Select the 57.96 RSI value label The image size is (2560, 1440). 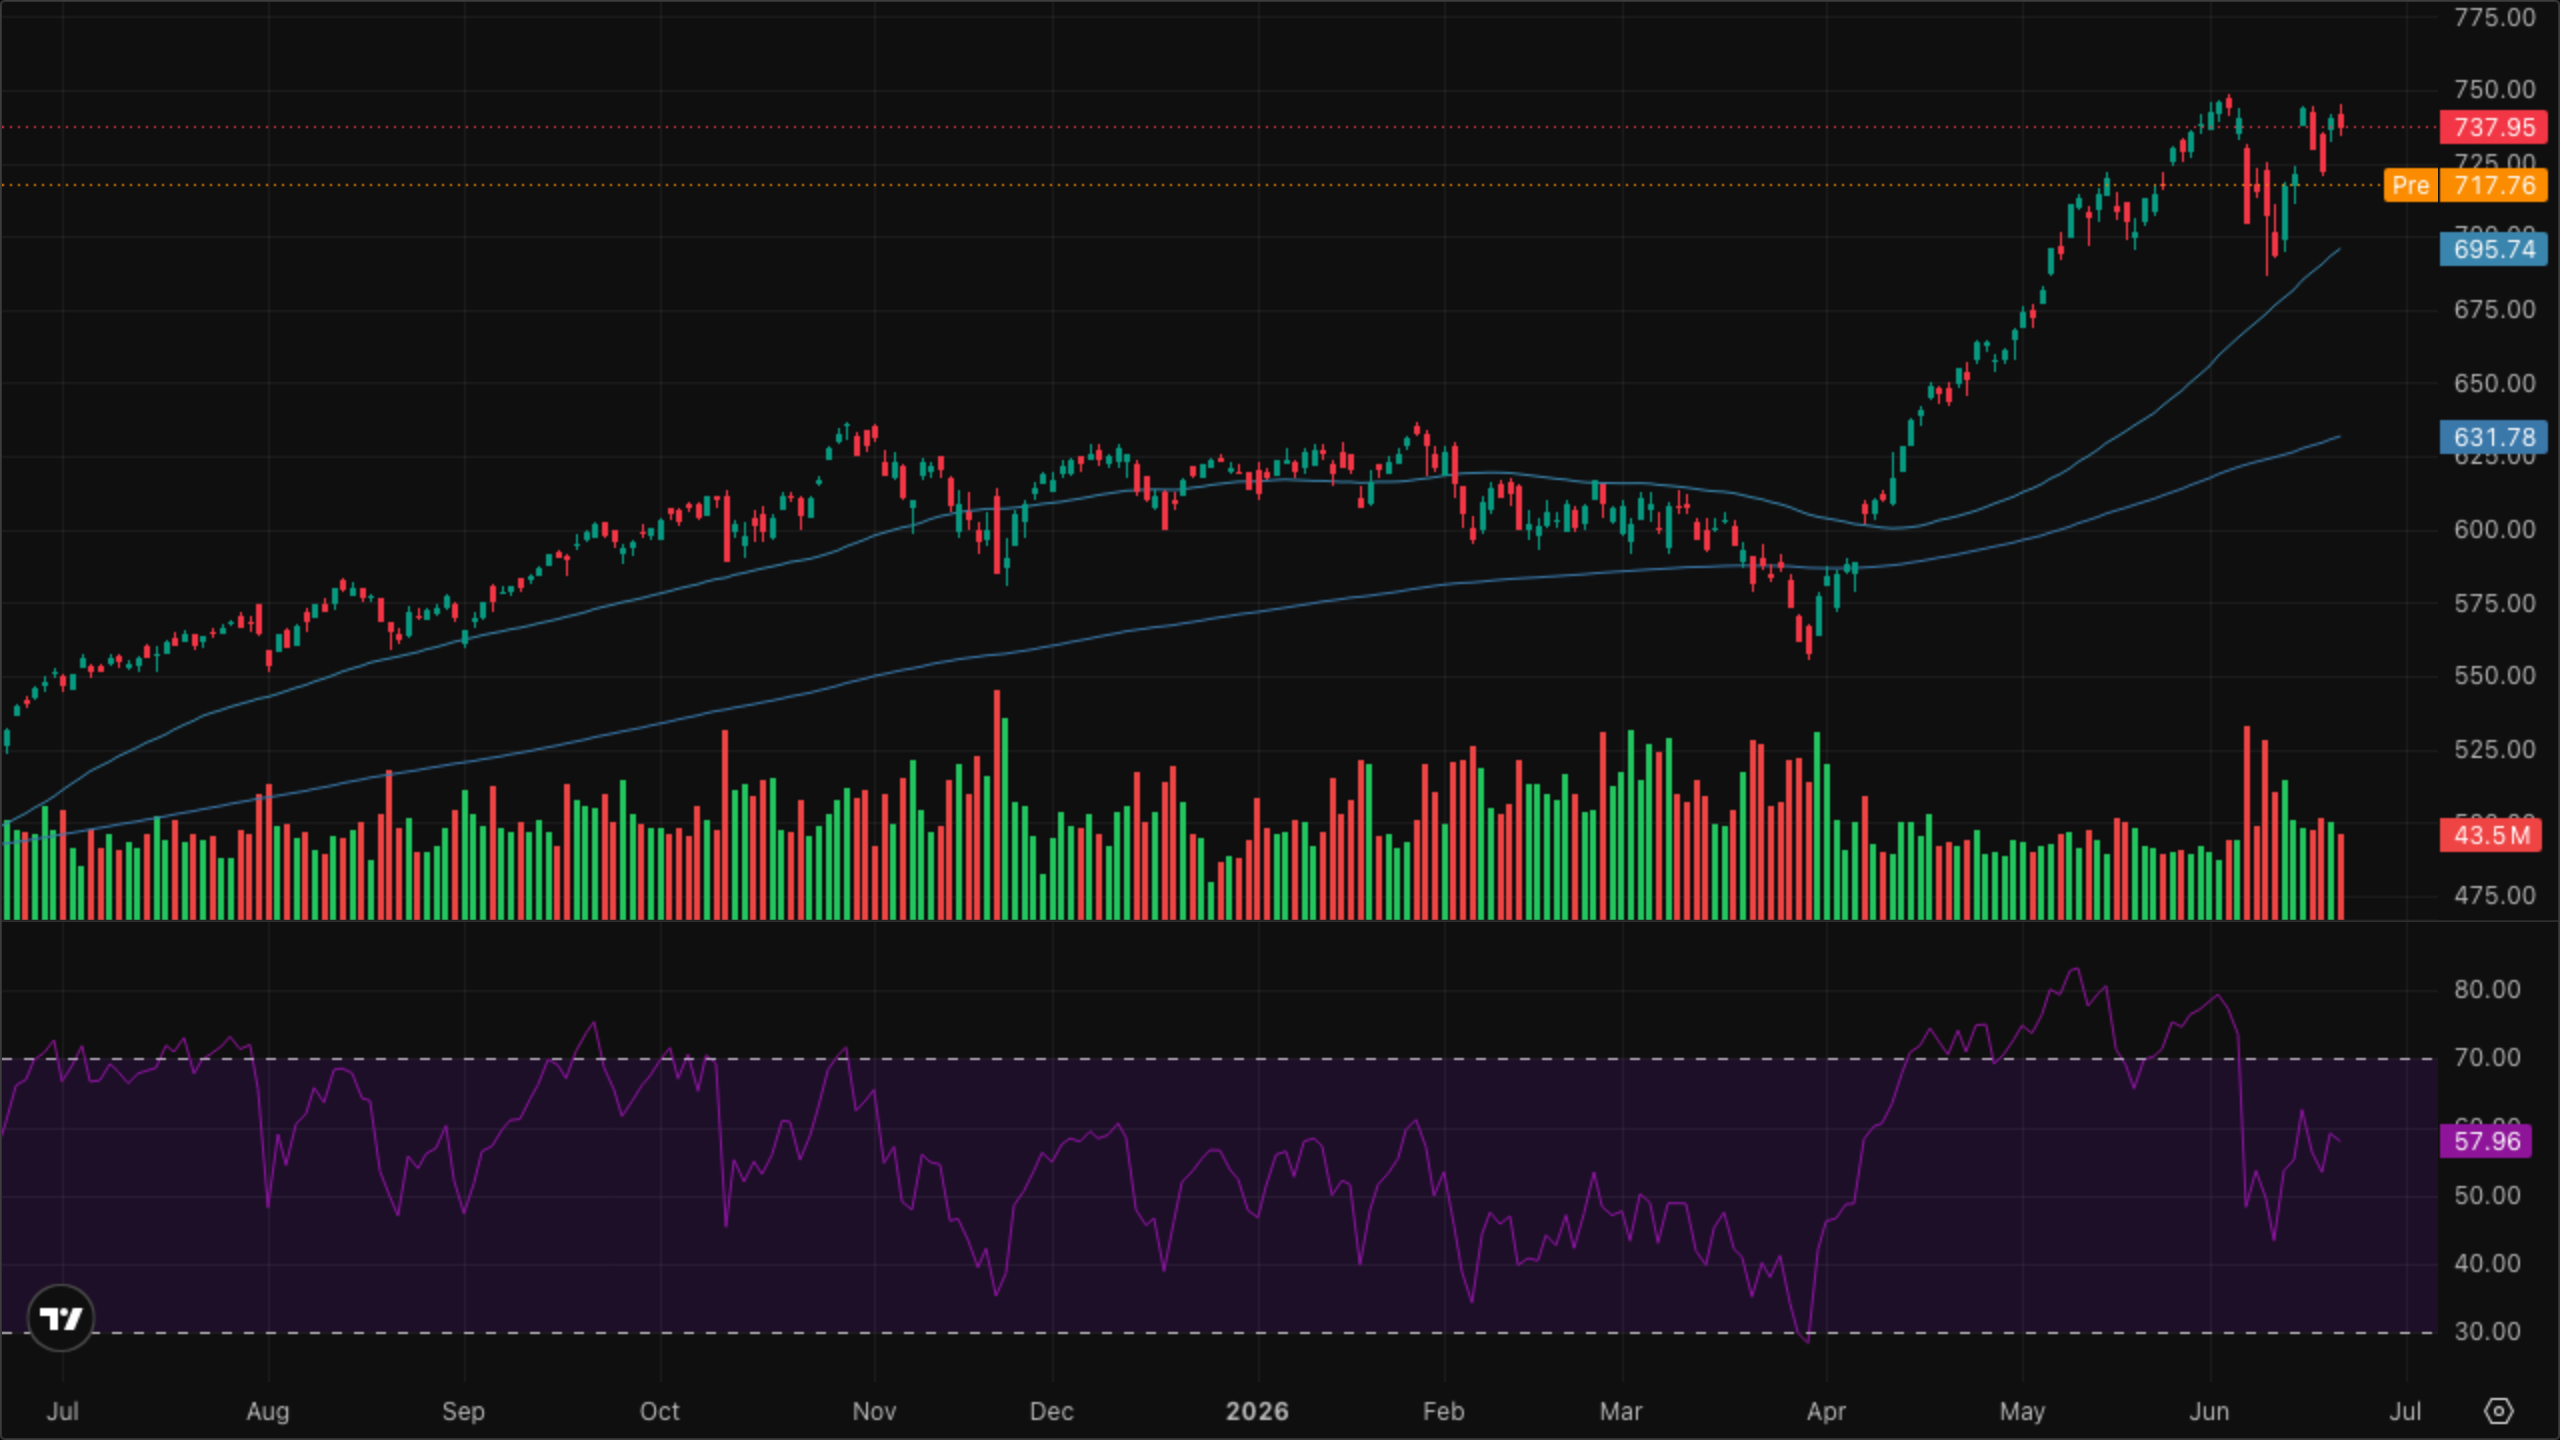(2486, 1141)
